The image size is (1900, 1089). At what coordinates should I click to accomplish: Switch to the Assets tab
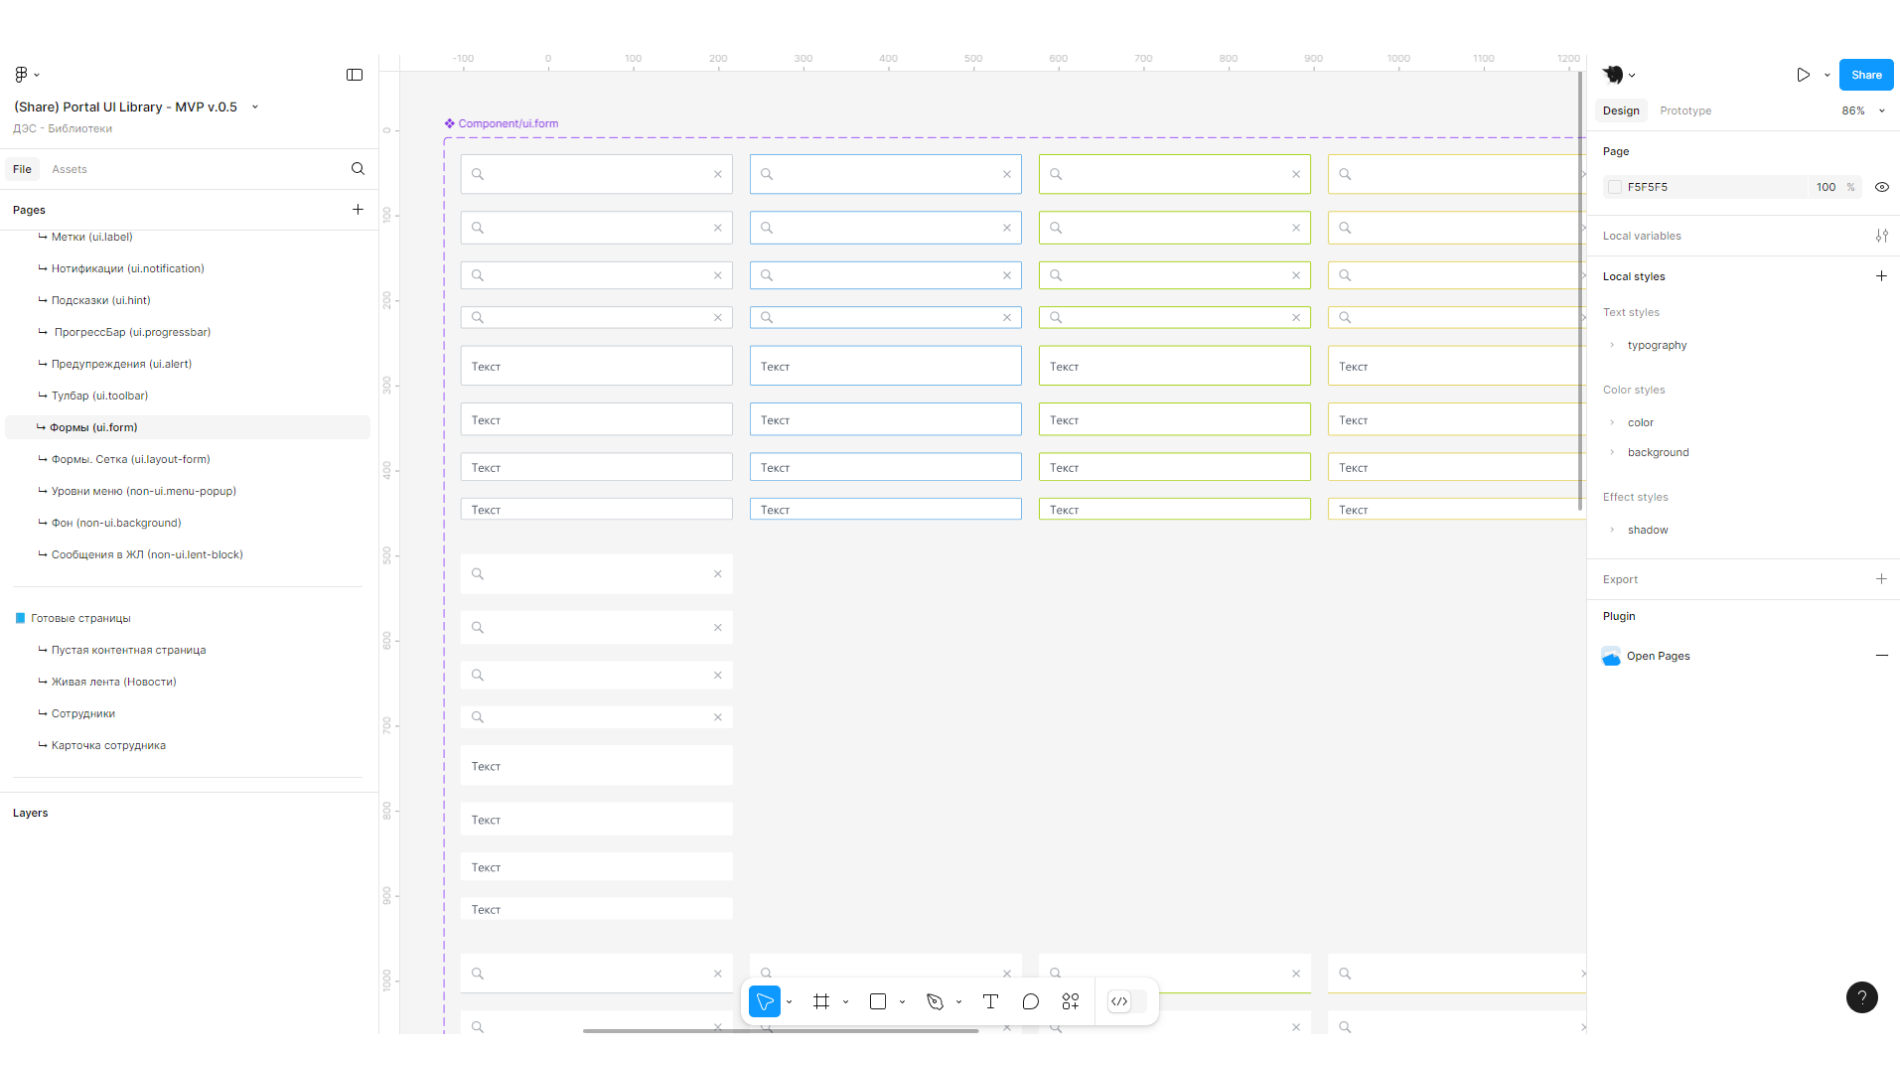coord(69,169)
